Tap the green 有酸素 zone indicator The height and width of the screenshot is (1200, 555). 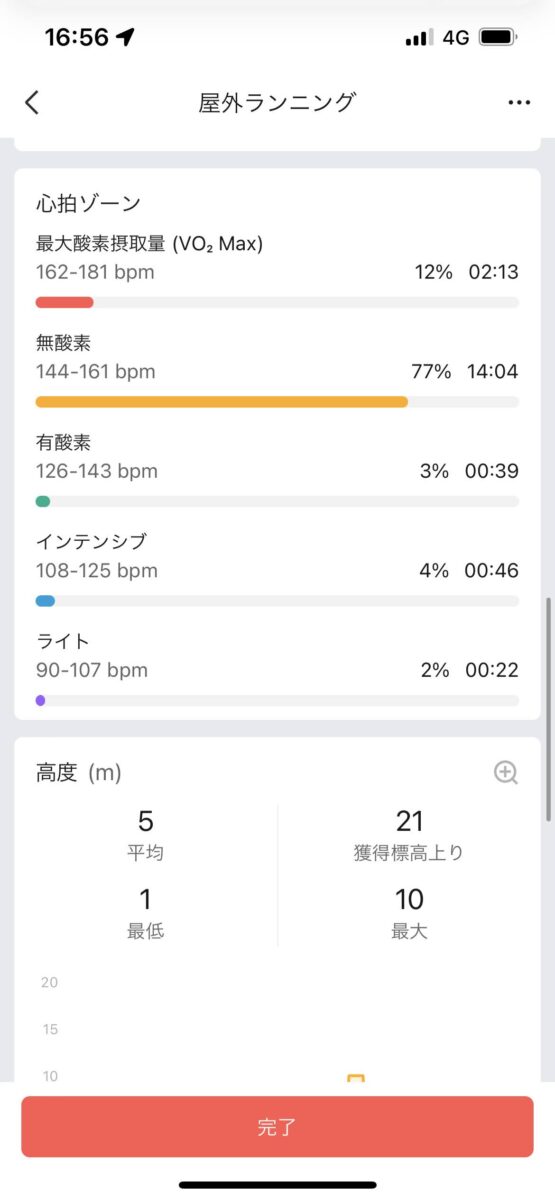click(x=43, y=501)
